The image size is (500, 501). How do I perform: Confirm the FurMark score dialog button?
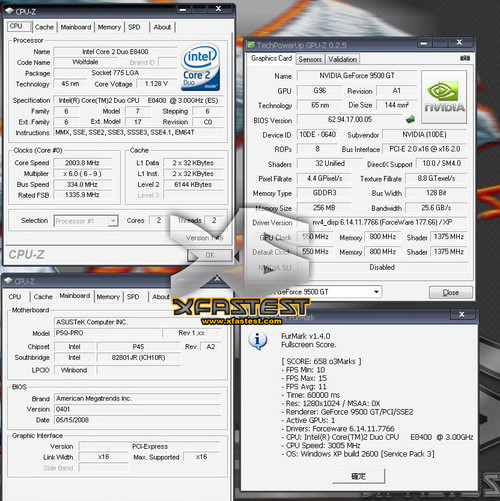tap(358, 476)
